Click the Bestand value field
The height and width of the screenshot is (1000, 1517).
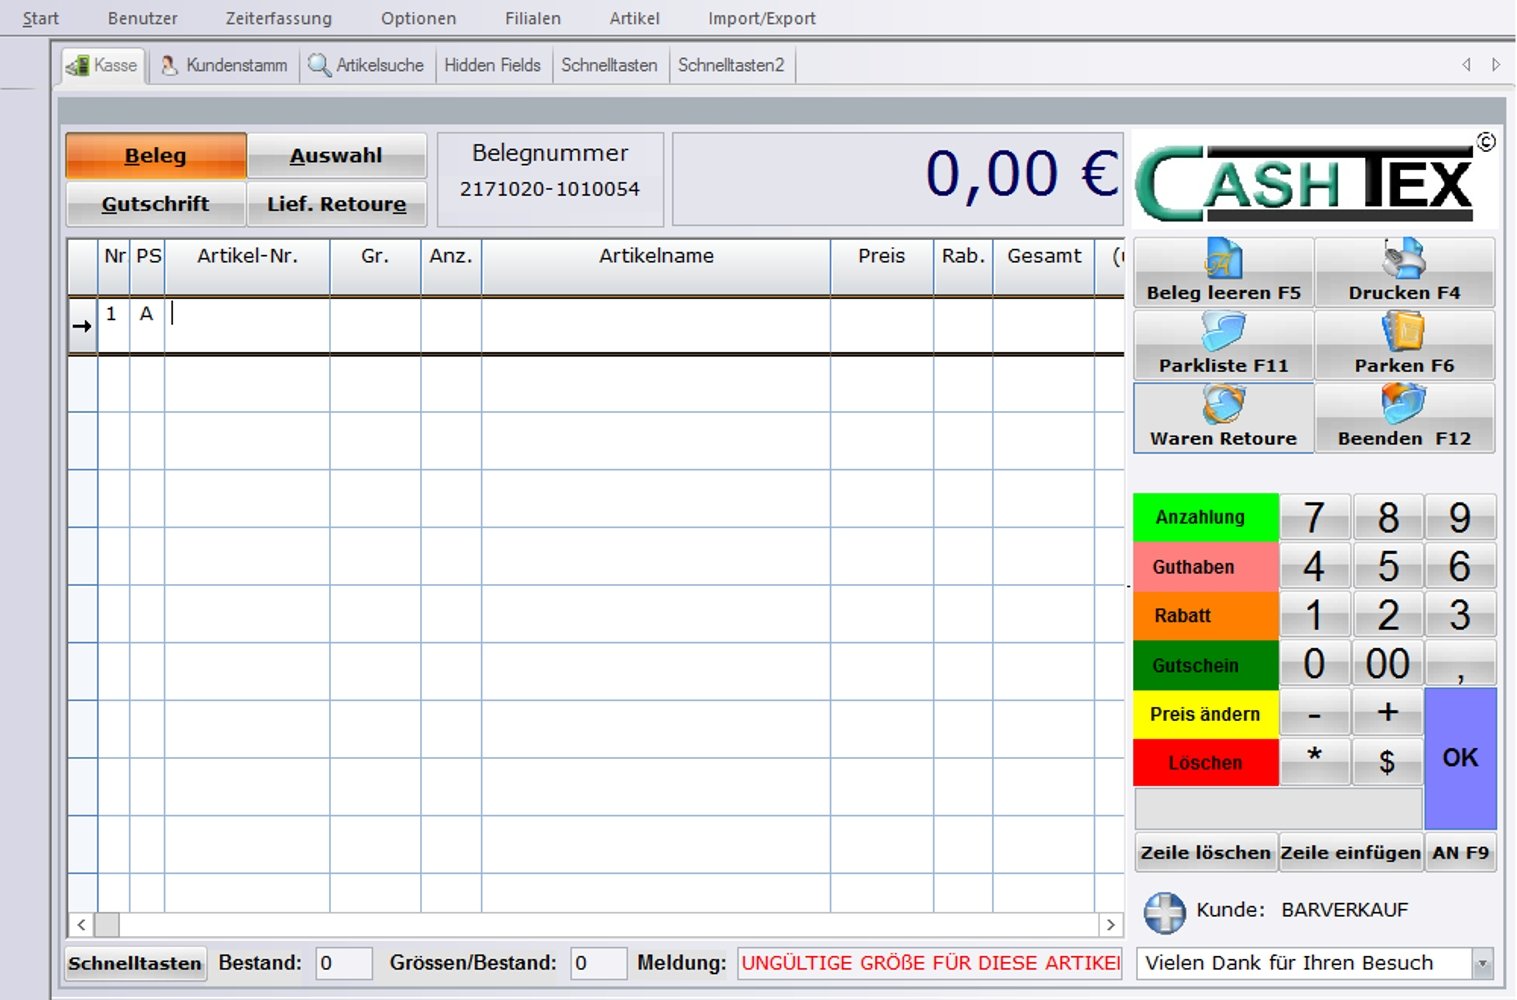tap(344, 964)
